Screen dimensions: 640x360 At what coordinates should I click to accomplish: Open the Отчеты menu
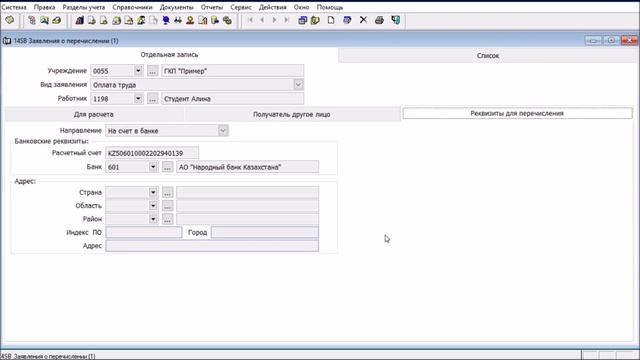(212, 7)
